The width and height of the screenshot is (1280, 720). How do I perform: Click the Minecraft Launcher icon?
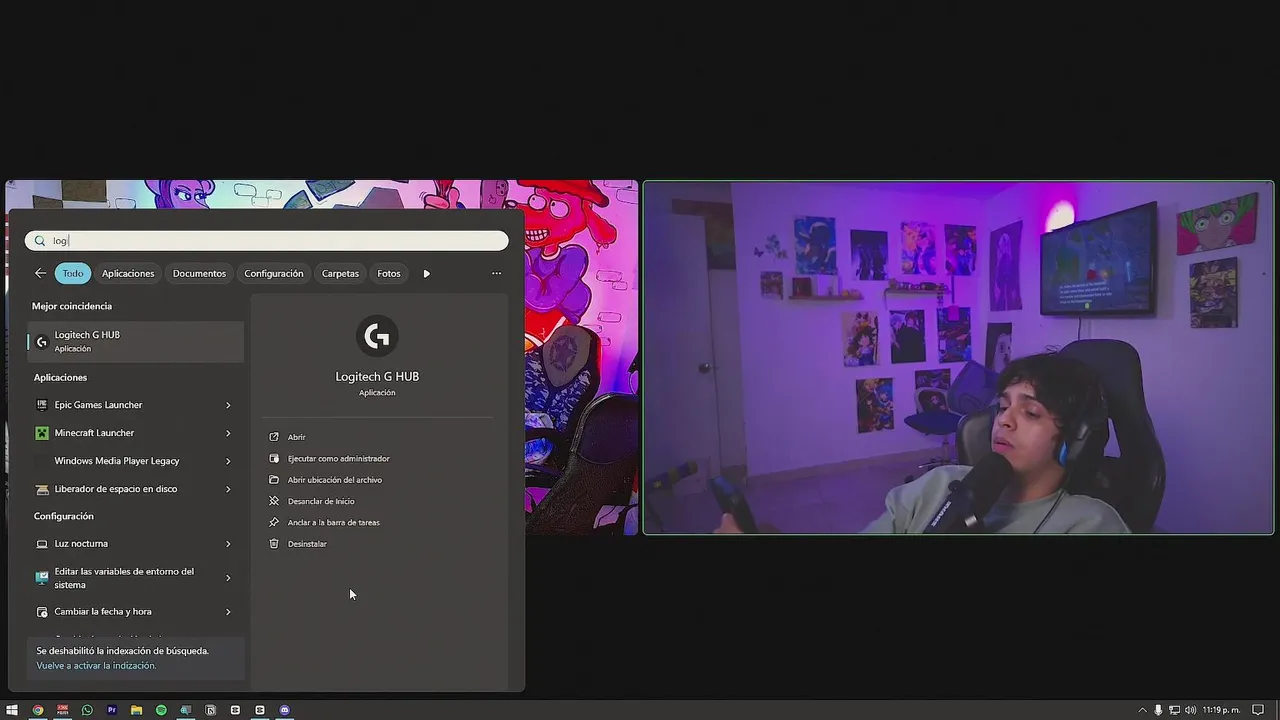coord(41,433)
